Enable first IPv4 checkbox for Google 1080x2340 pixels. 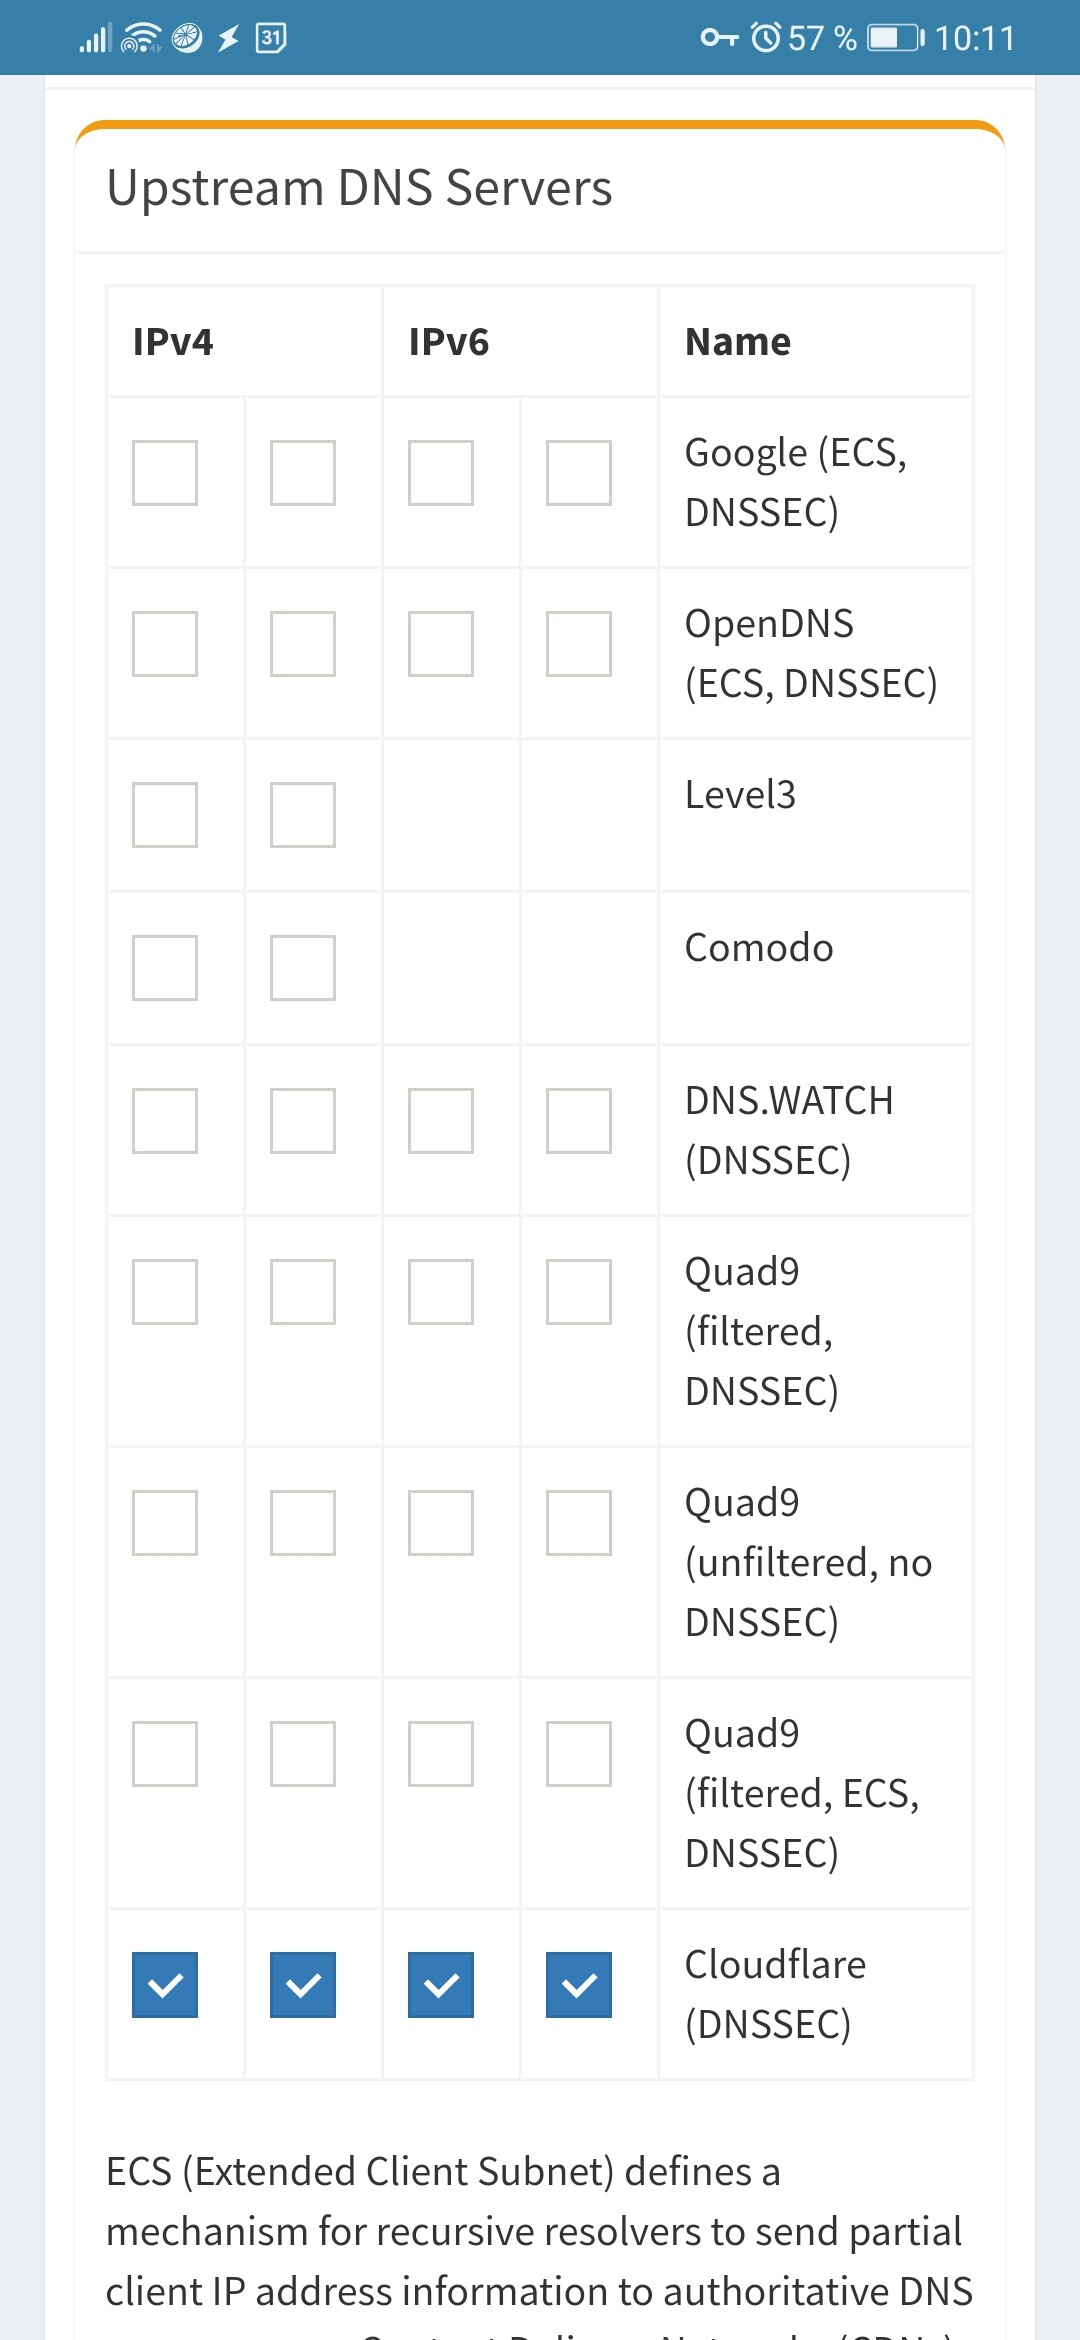[165, 473]
